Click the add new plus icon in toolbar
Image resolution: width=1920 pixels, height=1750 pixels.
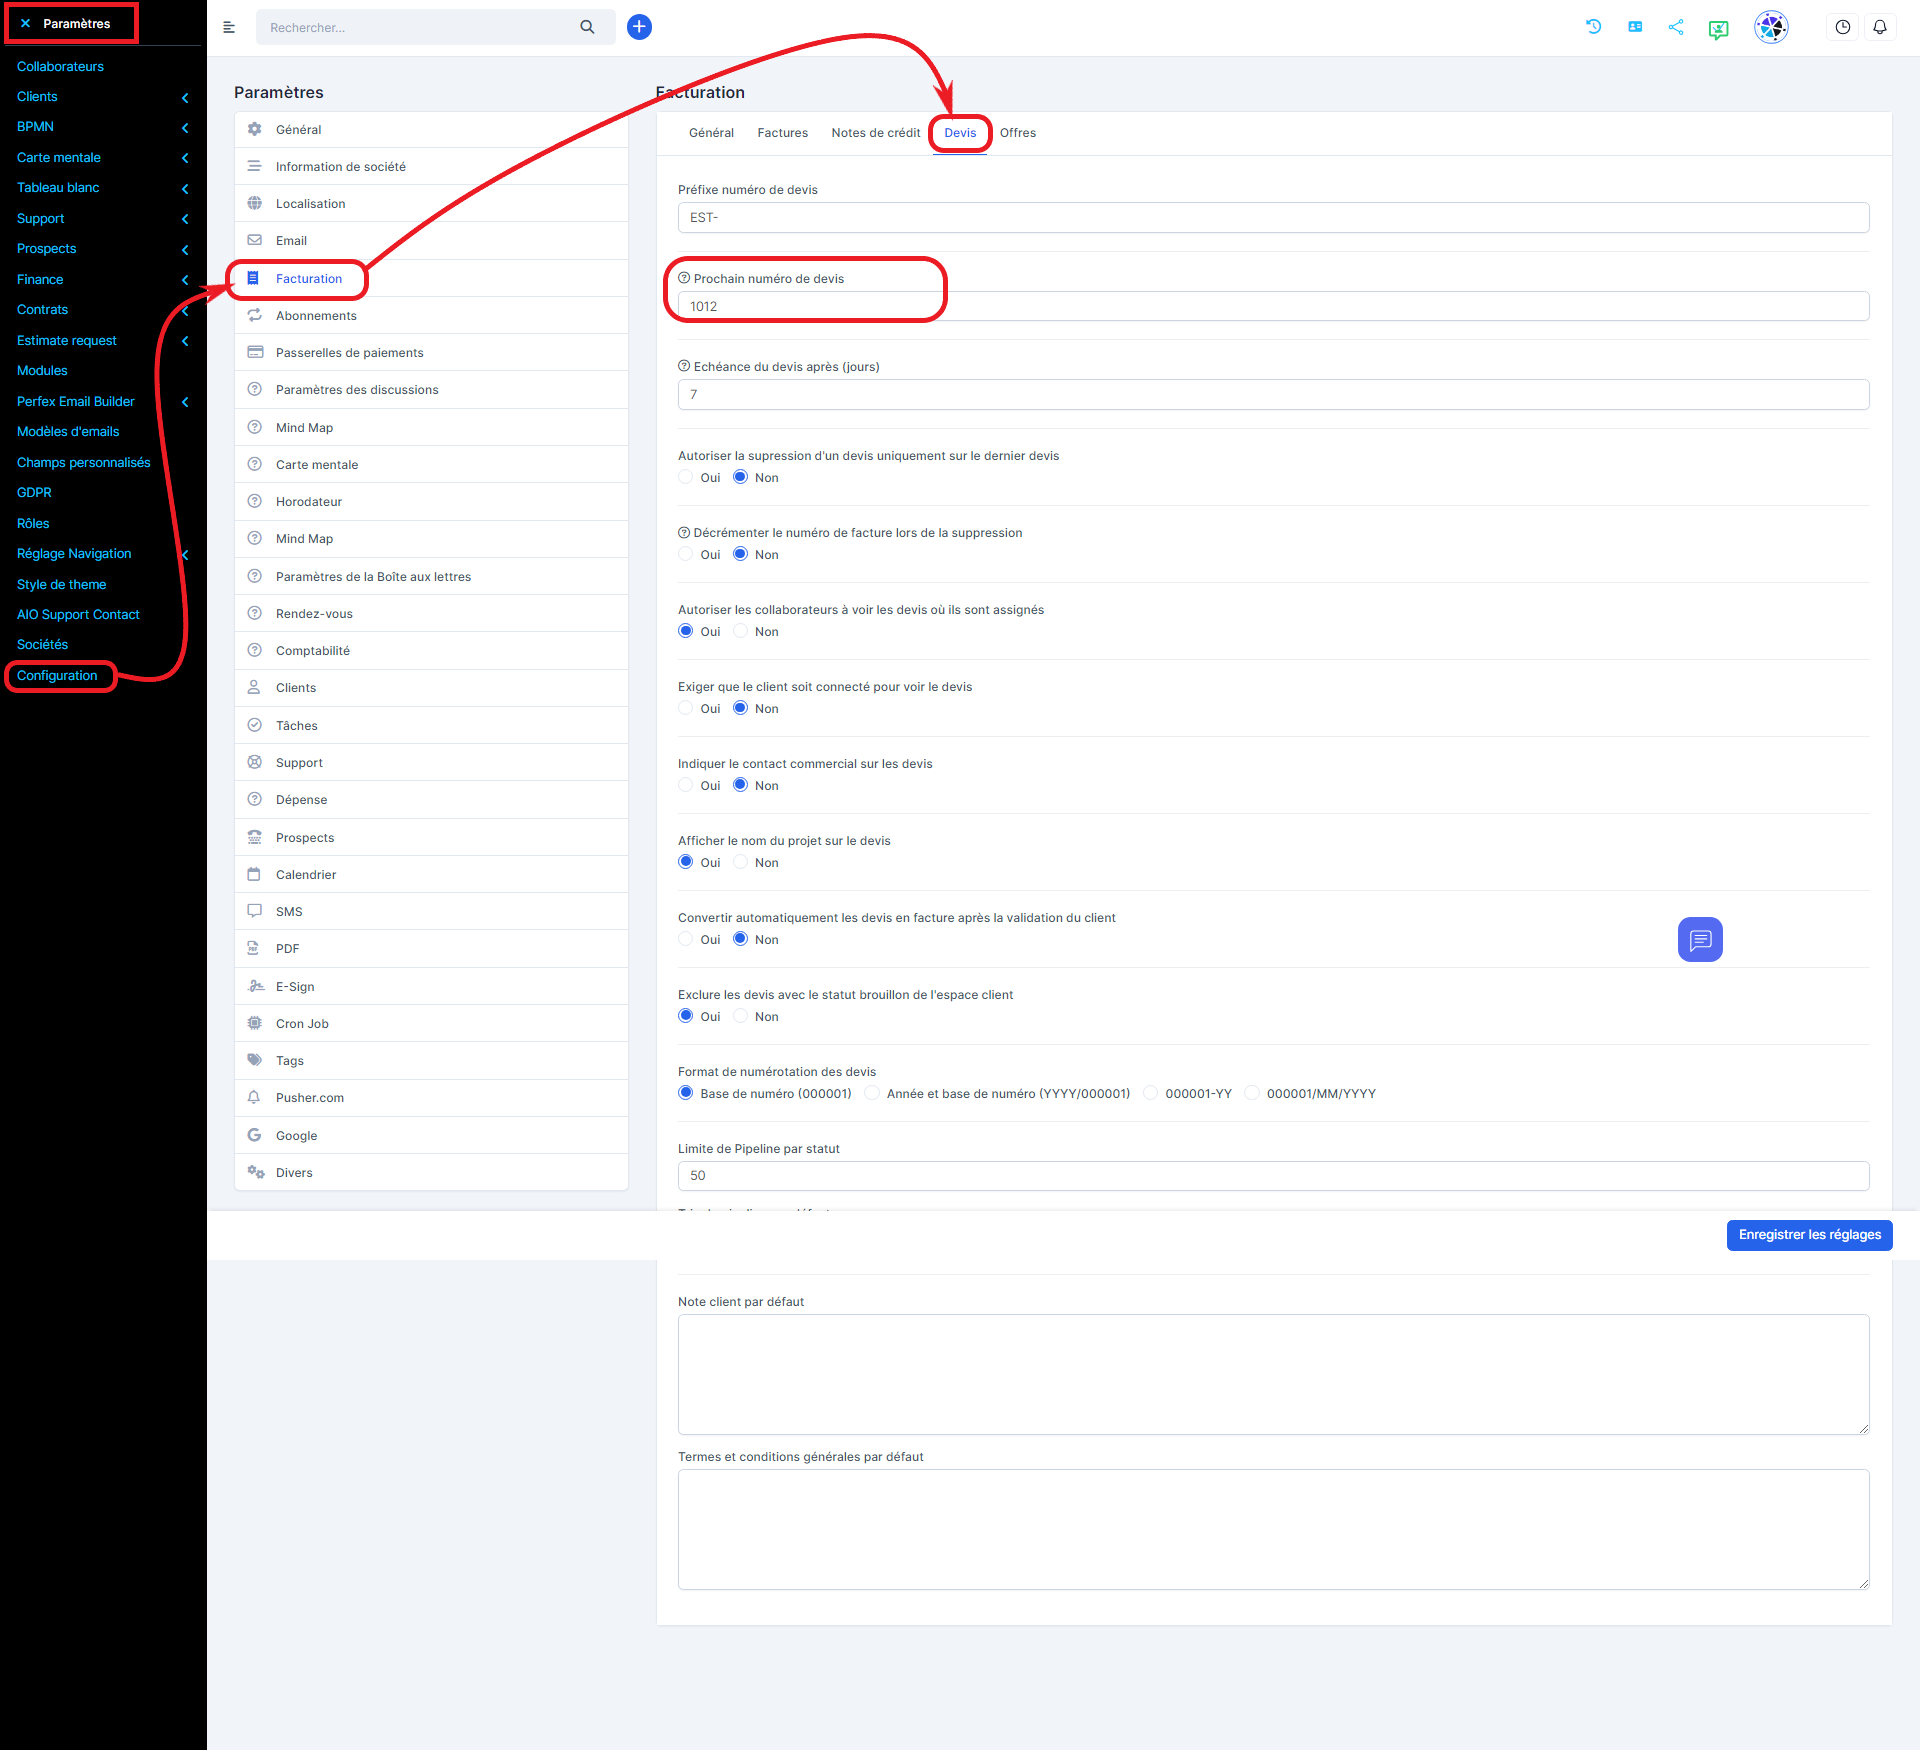pos(639,27)
